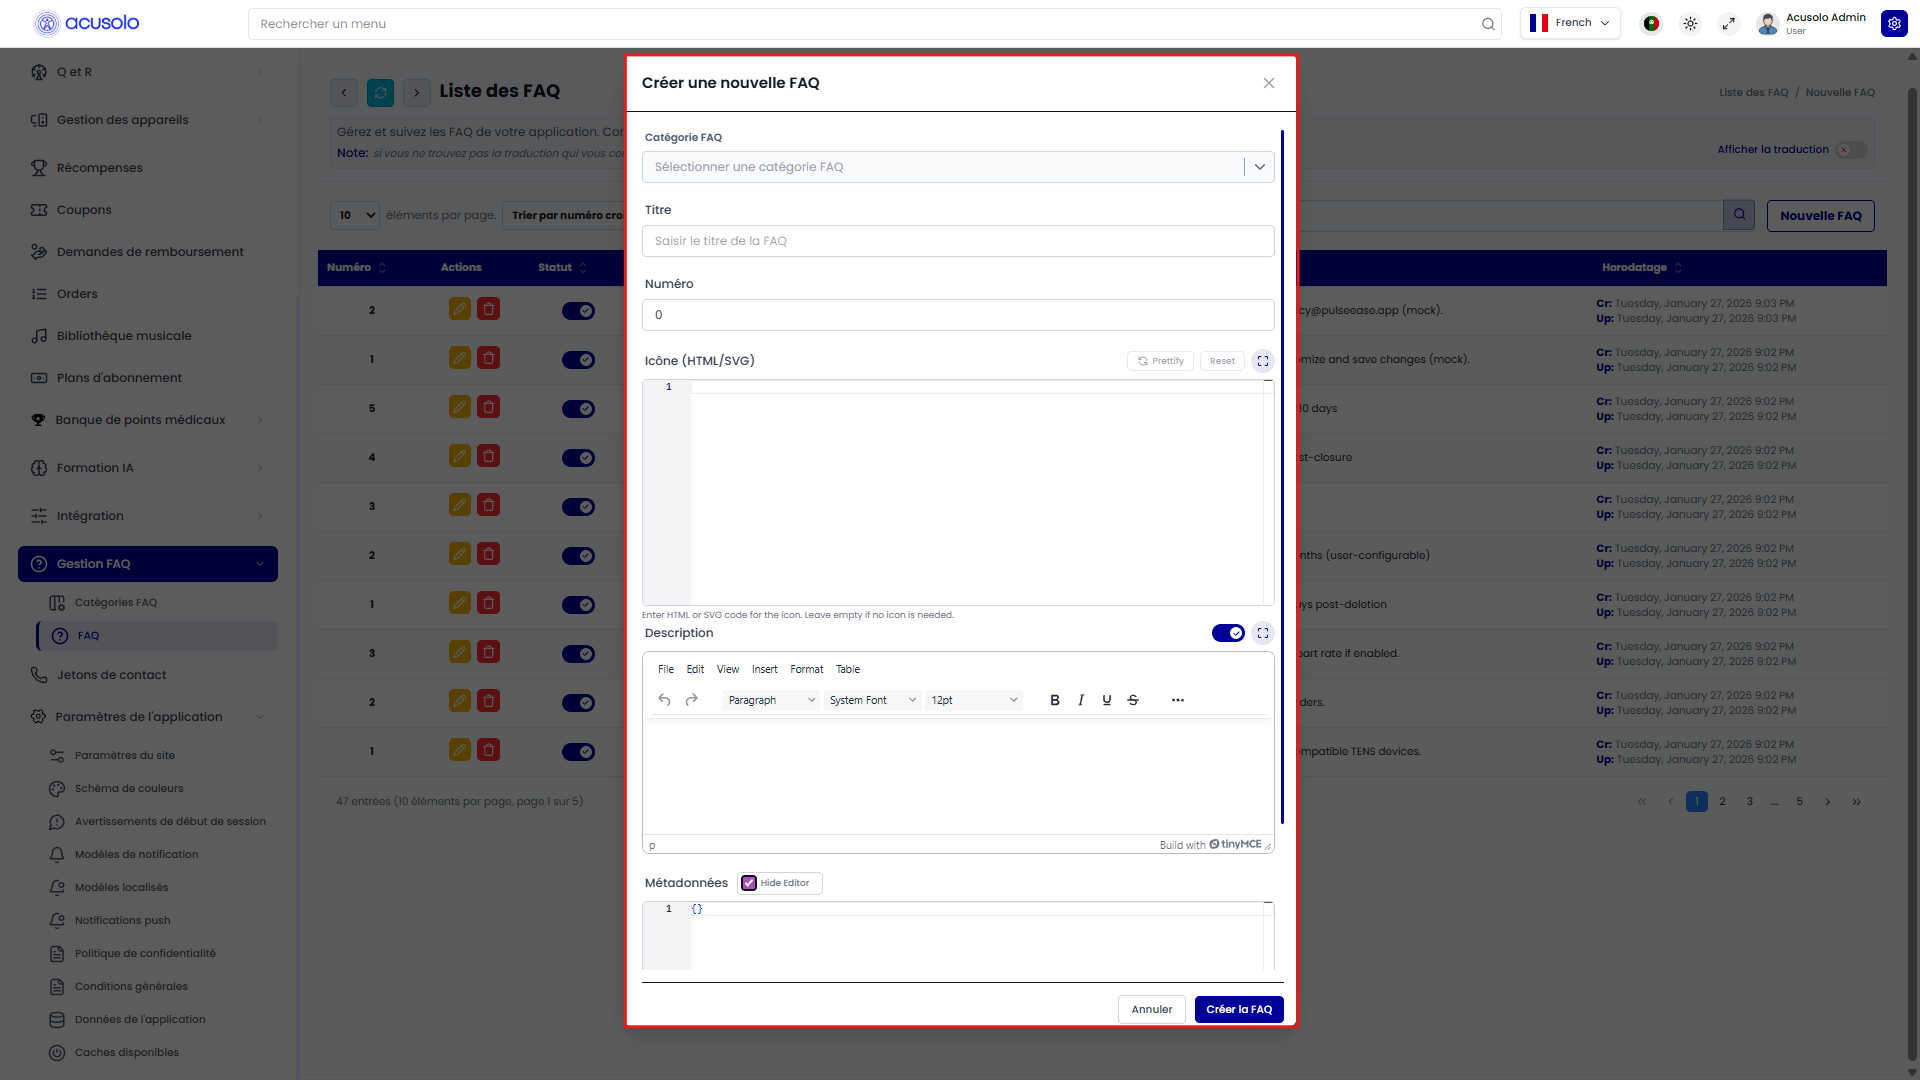Click the Undo arrow in editor toolbar
1920x1080 pixels.
pos(665,700)
